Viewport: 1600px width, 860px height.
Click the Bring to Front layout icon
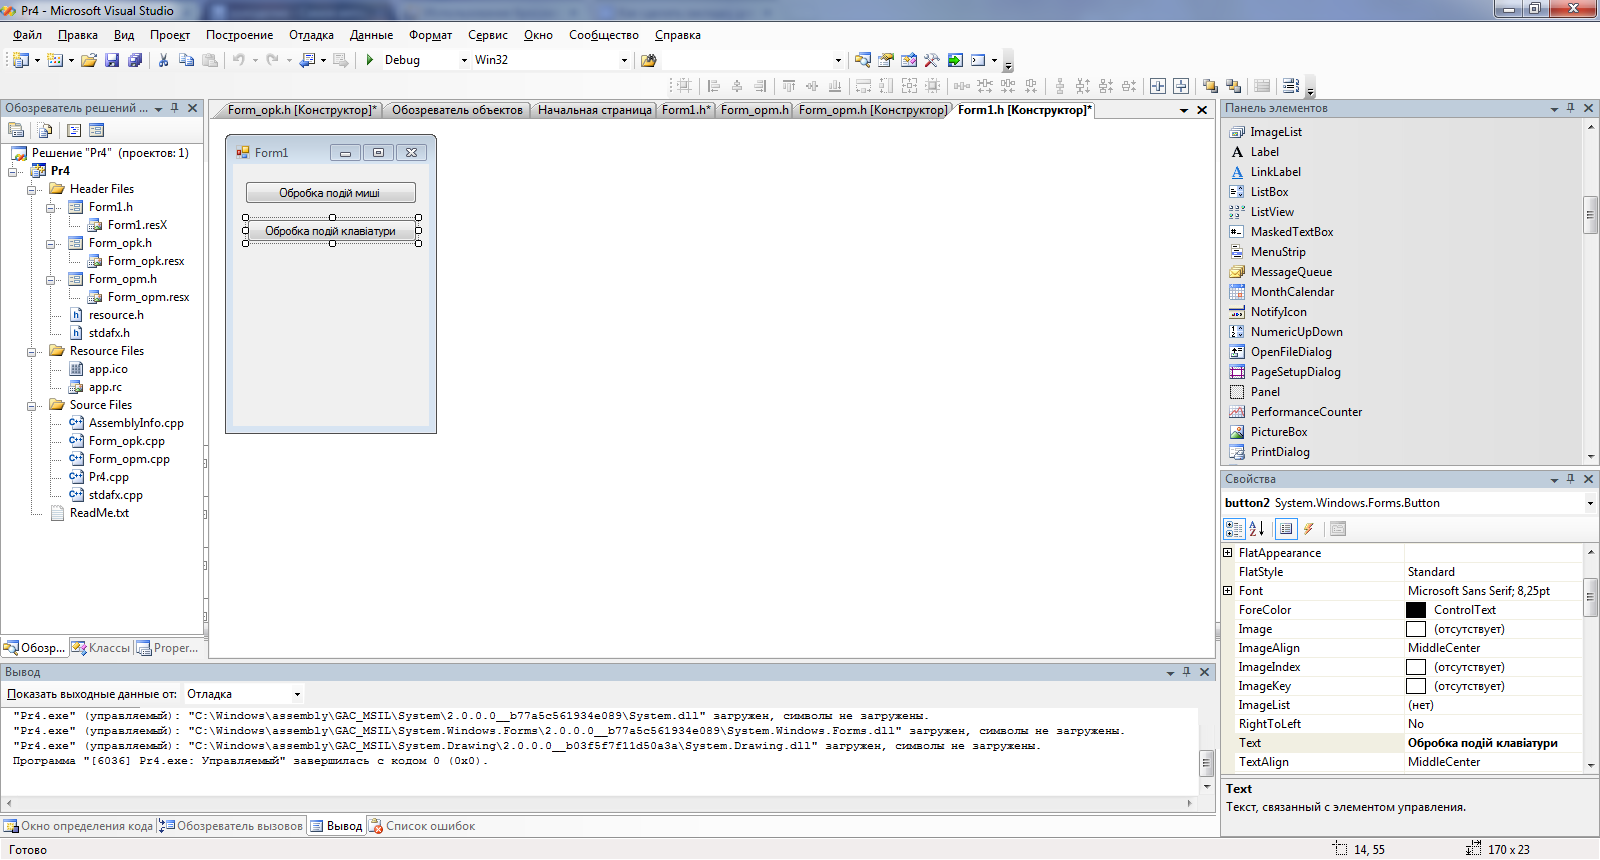[1210, 86]
